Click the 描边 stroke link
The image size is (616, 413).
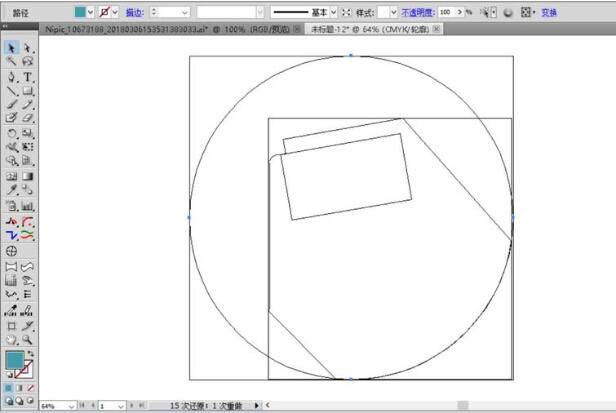(134, 13)
